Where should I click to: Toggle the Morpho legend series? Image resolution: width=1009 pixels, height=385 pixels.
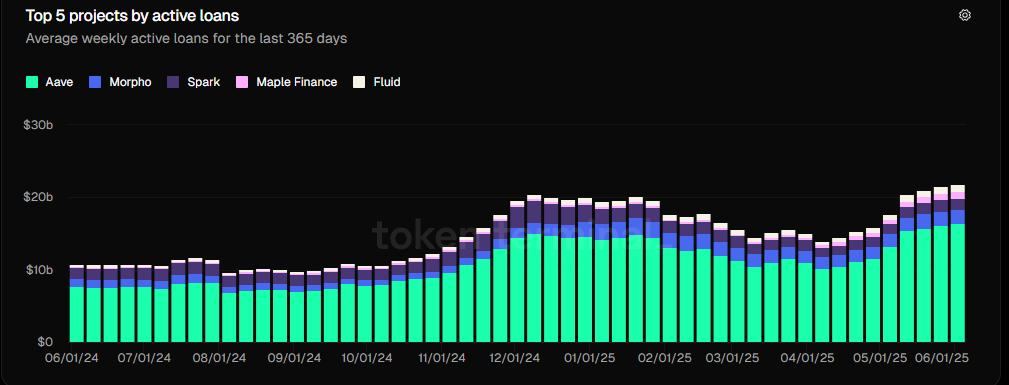121,82
